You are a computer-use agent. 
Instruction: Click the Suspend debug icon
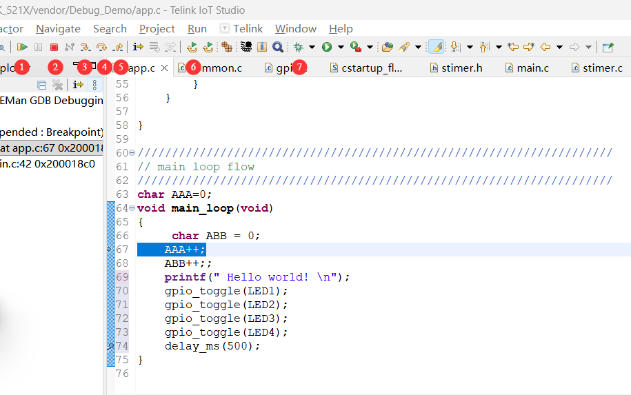38,47
